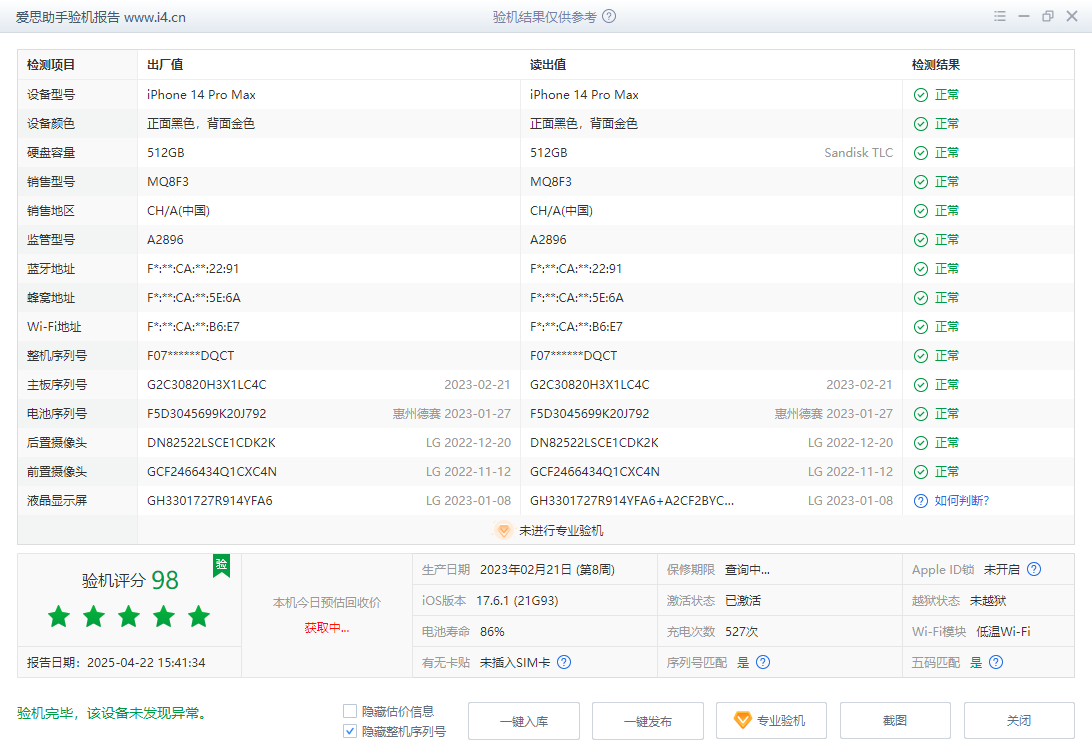
Task: Click the 验机评分 98 score
Action: click(x=130, y=580)
